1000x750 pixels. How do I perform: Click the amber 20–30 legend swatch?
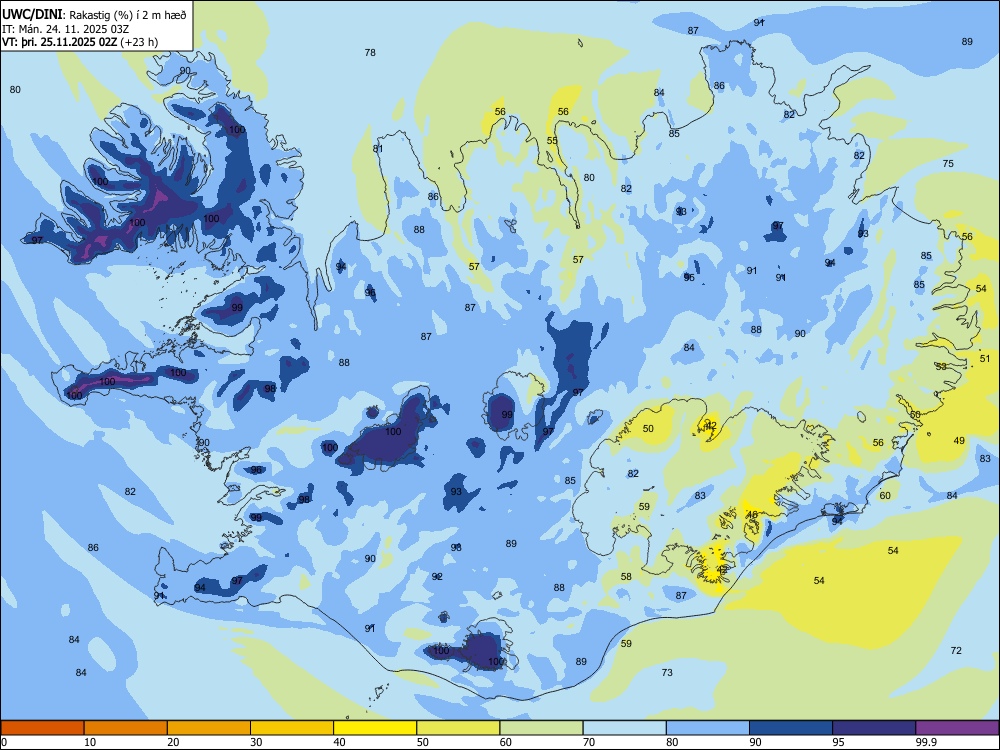(x=209, y=728)
